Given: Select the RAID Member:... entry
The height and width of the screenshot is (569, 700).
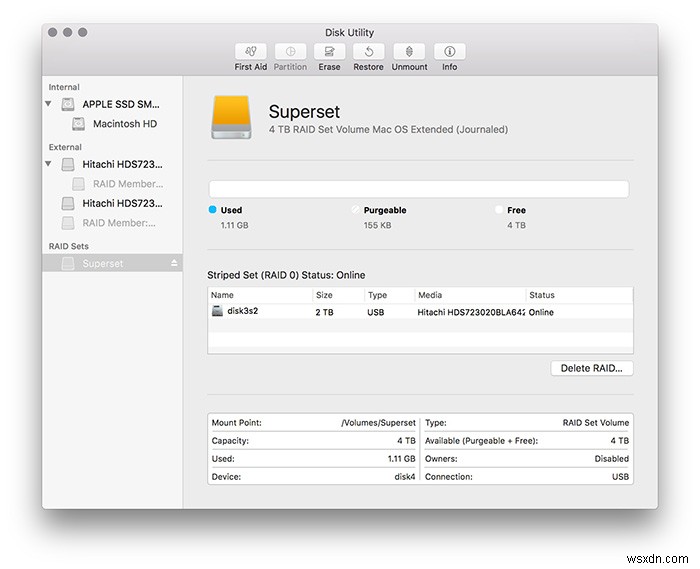Looking at the screenshot, I should [x=119, y=223].
